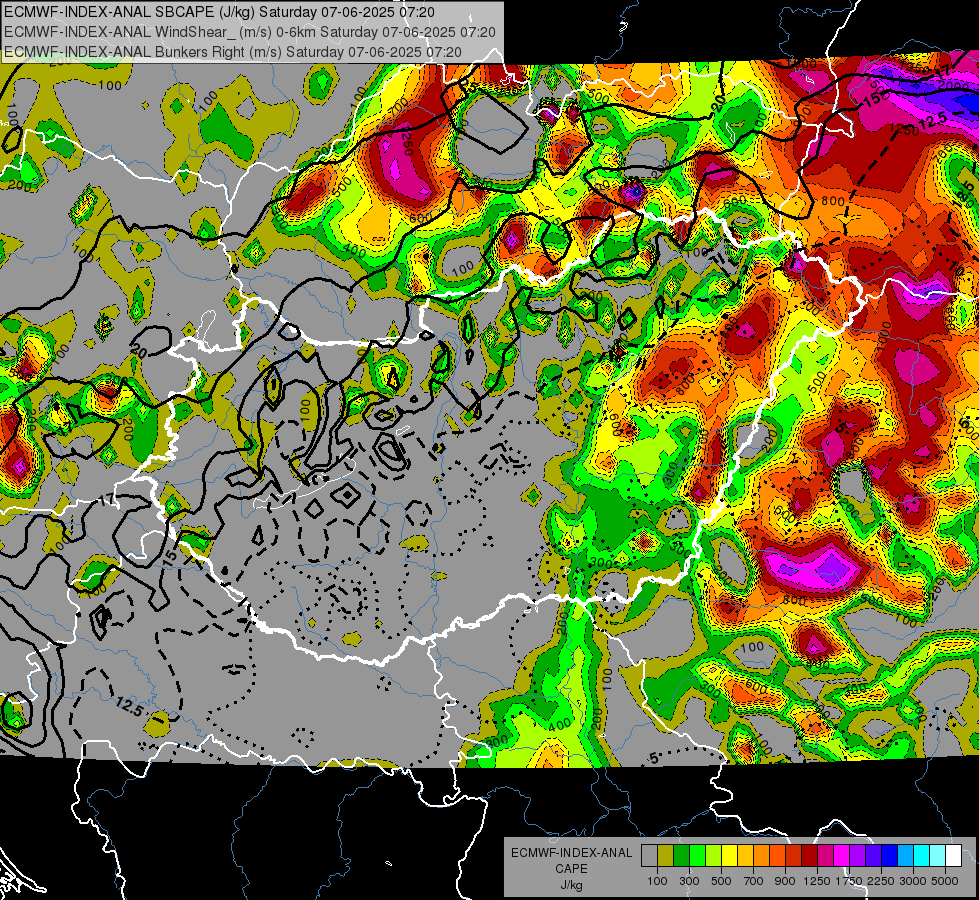Click the dark green legend swatch
Viewport: 979px width, 900px height.
point(681,856)
